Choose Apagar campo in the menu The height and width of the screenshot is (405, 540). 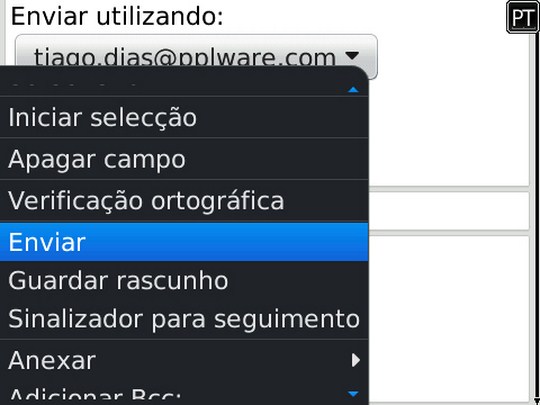(184, 159)
